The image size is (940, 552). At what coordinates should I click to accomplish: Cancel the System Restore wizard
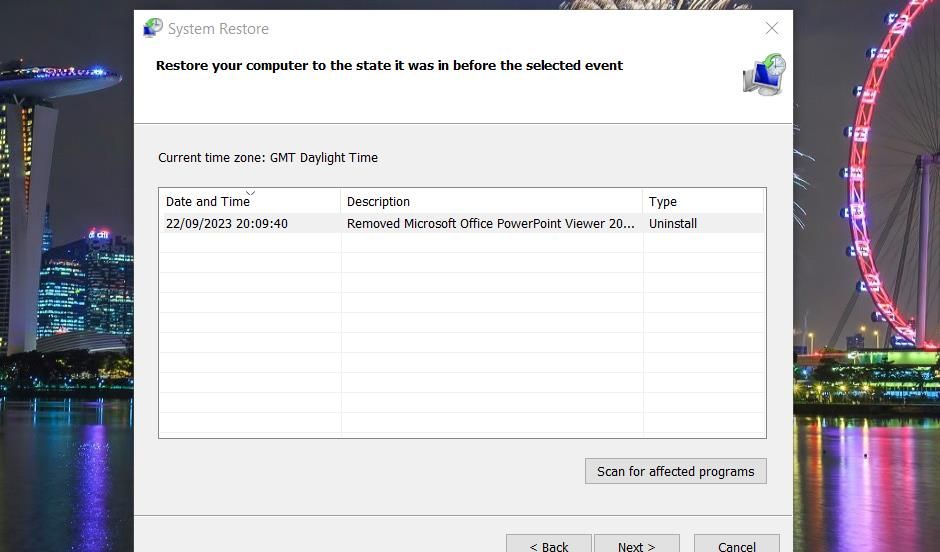pos(736,546)
